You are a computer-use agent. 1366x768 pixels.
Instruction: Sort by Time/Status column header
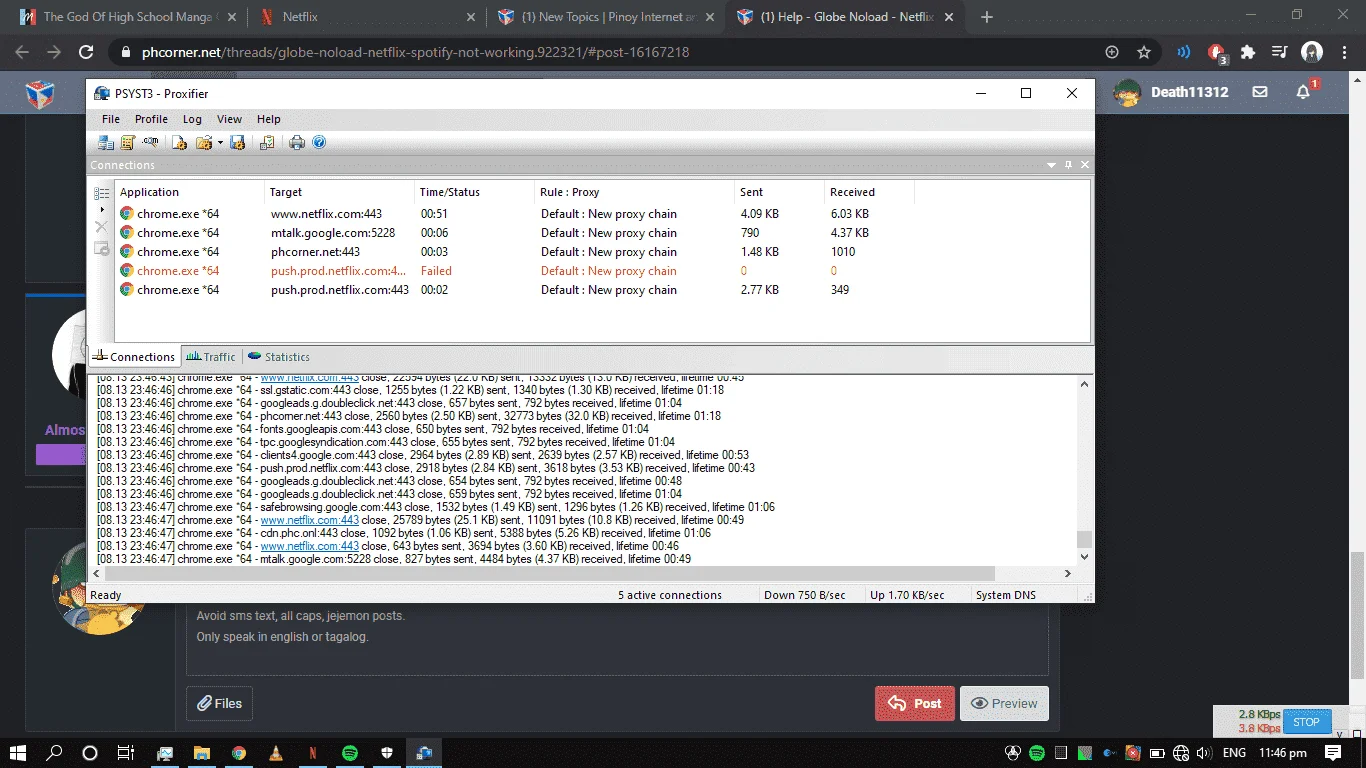coord(475,192)
